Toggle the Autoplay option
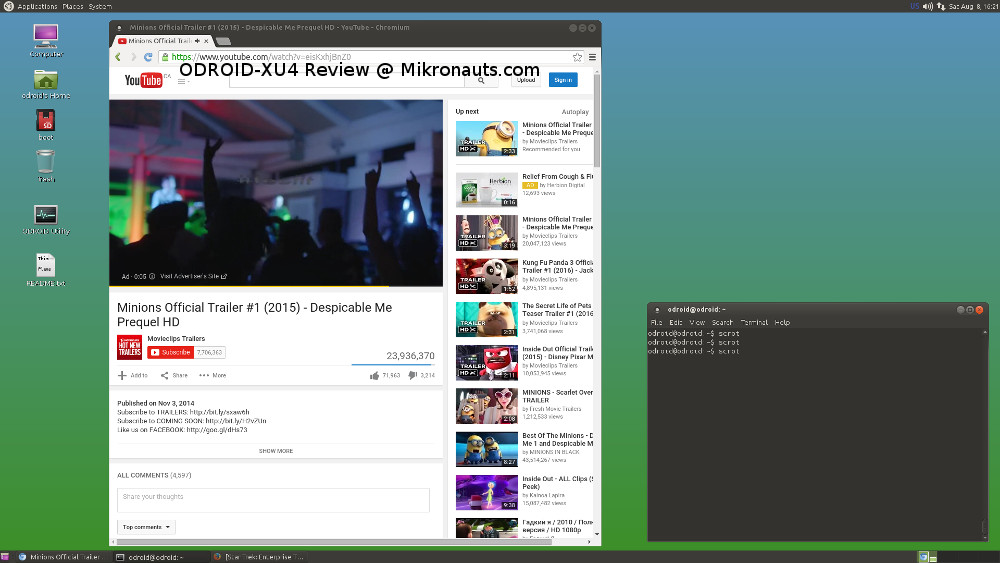This screenshot has width=1000, height=563. [575, 112]
